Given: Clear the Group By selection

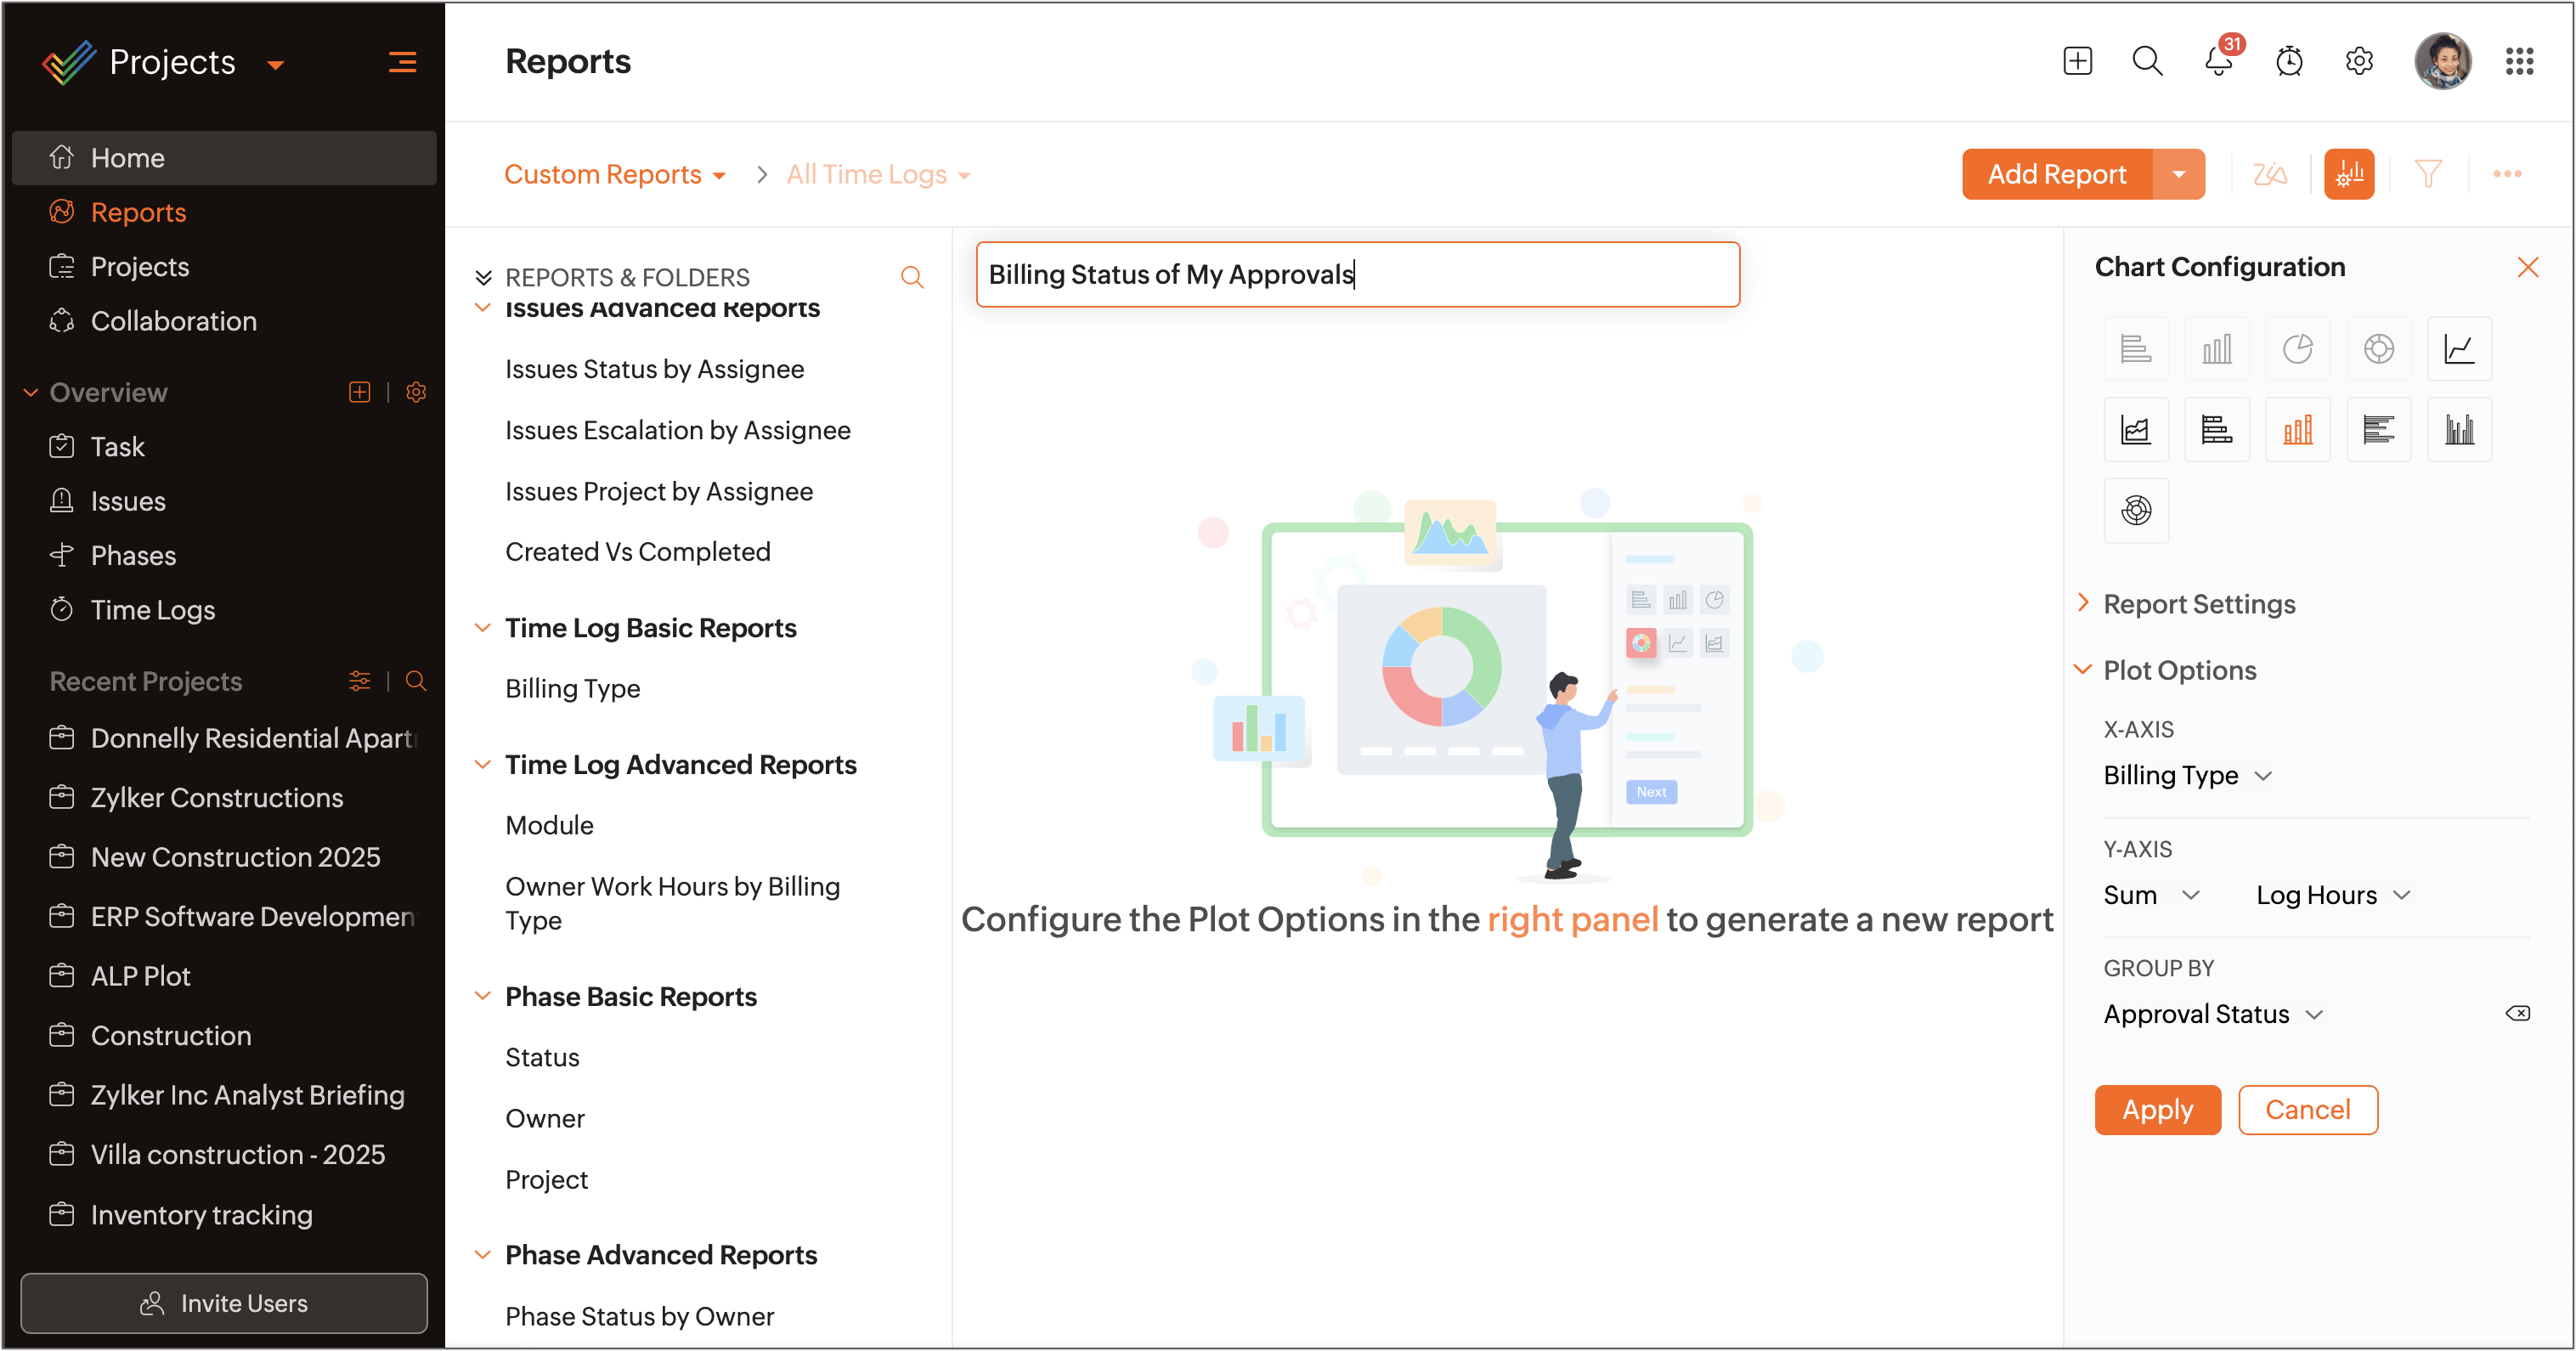Looking at the screenshot, I should (2517, 1013).
